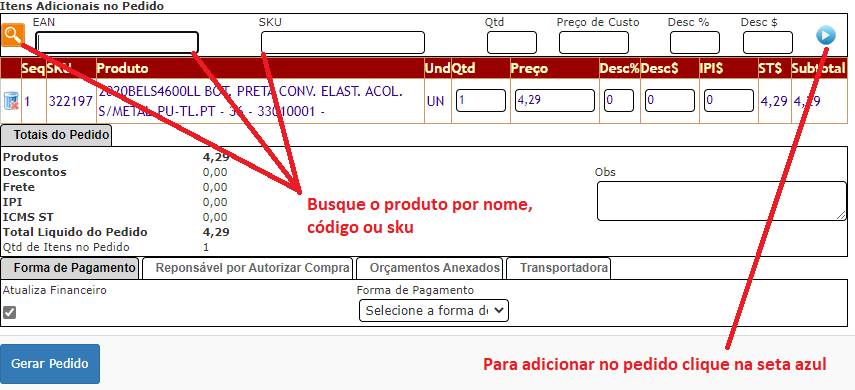Viewport: 855px width, 390px height.
Task: Click the SKU value 322197
Action: 71,101
